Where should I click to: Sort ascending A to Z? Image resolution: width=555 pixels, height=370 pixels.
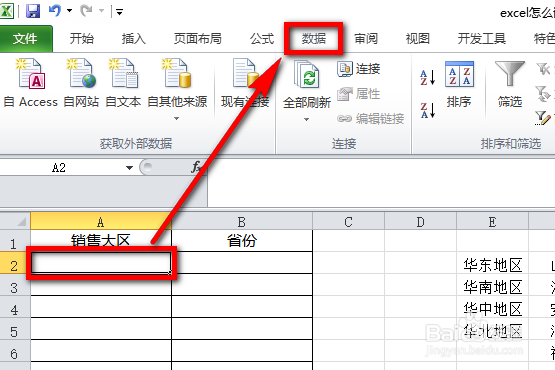(428, 78)
